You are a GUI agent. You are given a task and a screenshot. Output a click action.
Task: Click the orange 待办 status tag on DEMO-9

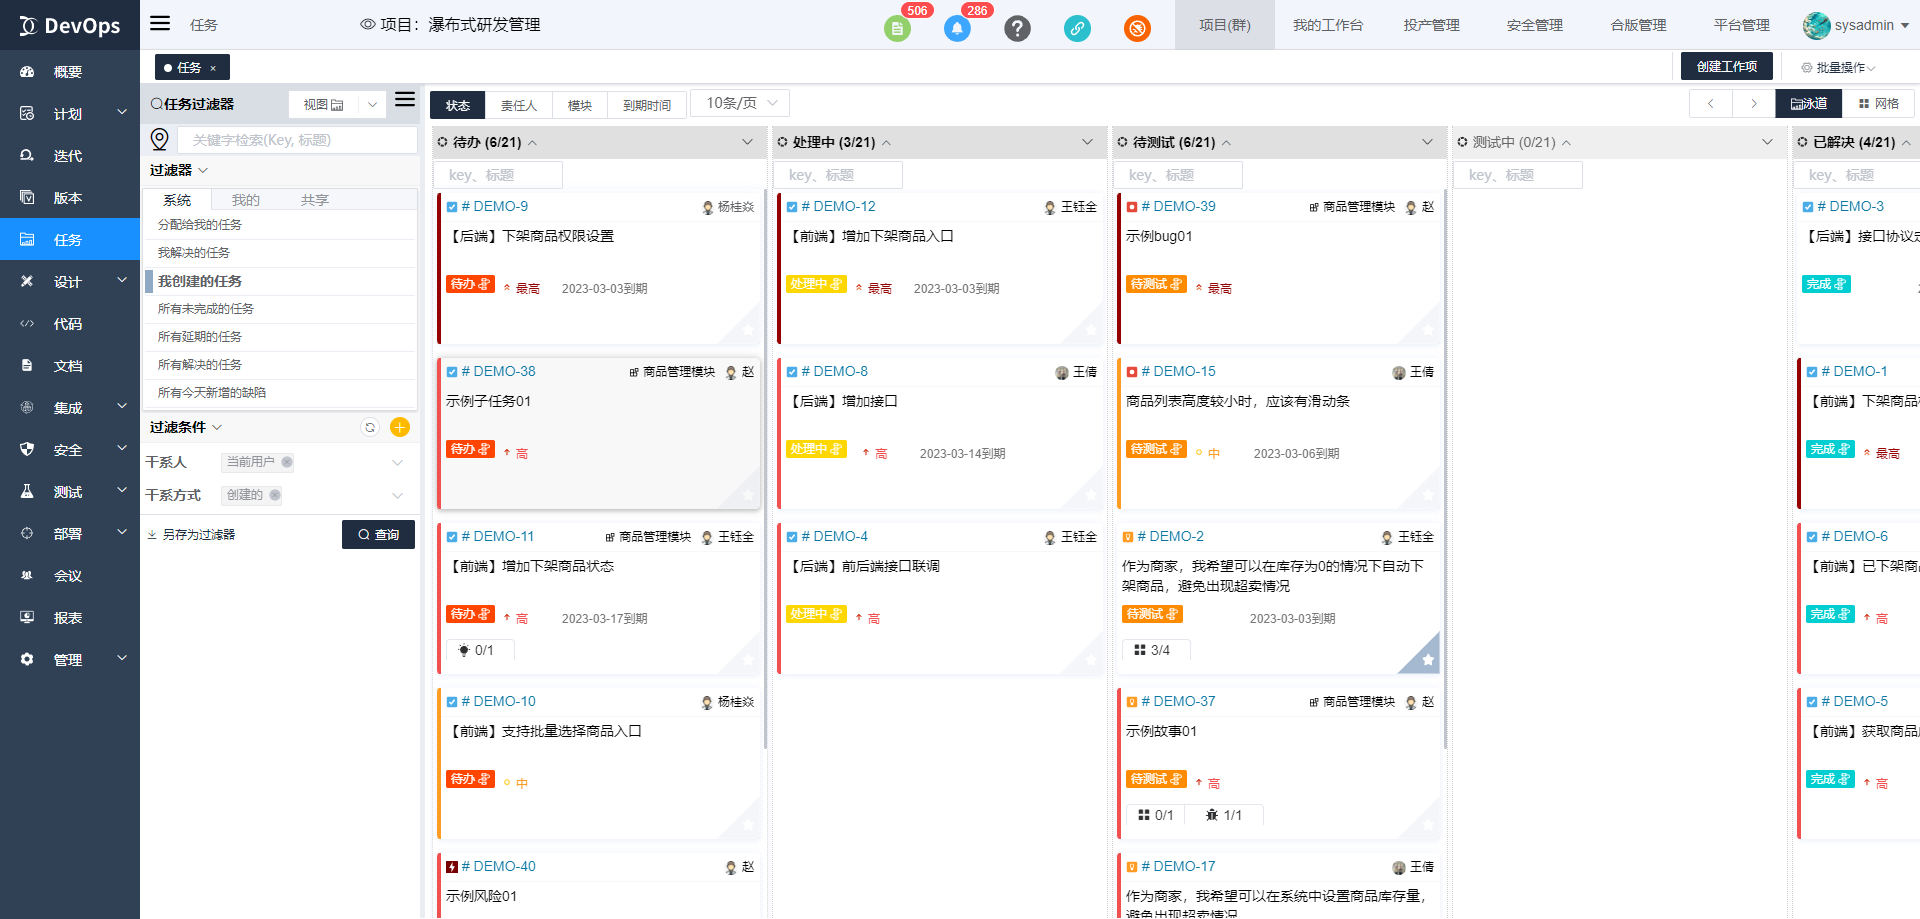[470, 284]
